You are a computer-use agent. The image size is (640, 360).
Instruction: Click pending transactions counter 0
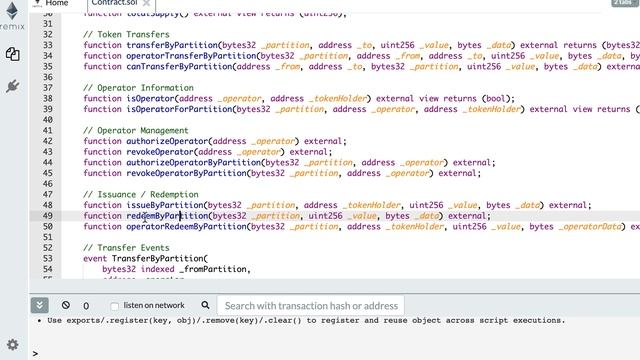tap(86, 306)
